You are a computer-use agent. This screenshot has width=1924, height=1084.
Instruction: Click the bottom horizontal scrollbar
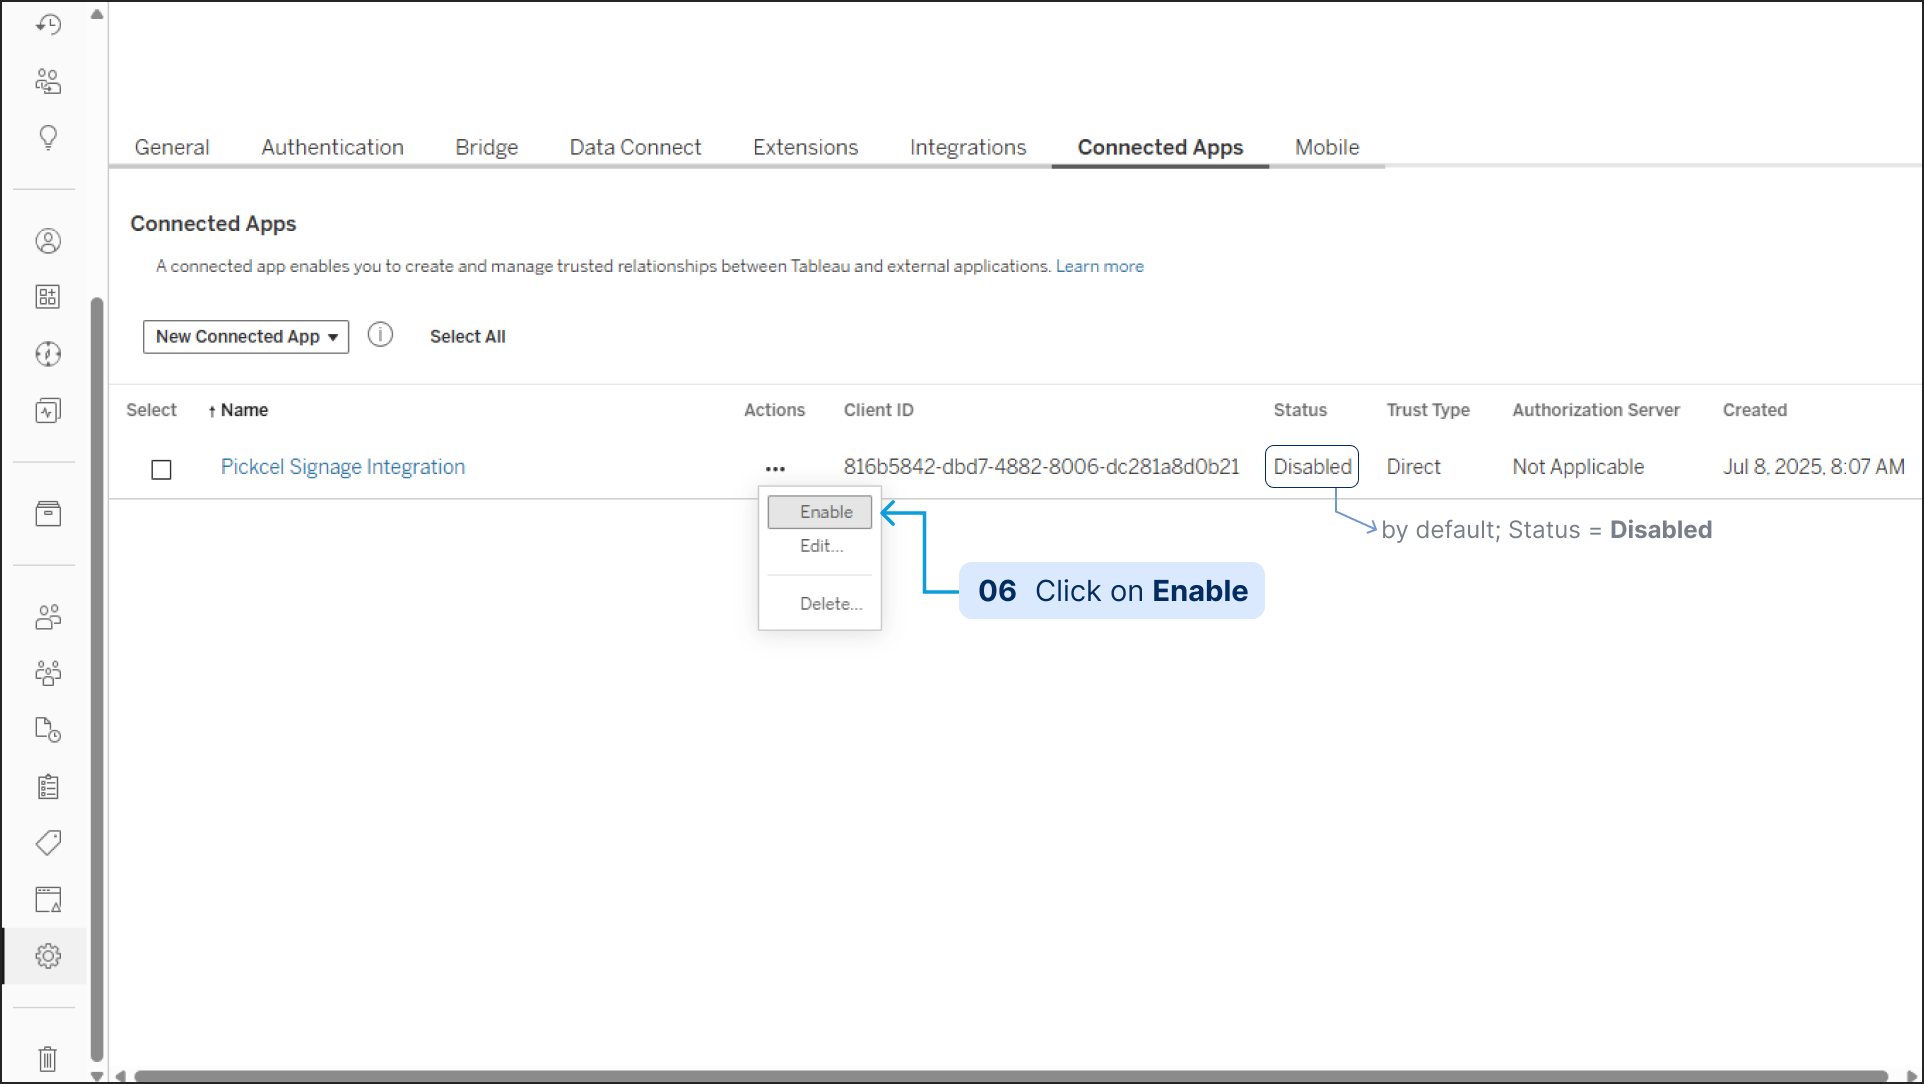(1000, 1076)
